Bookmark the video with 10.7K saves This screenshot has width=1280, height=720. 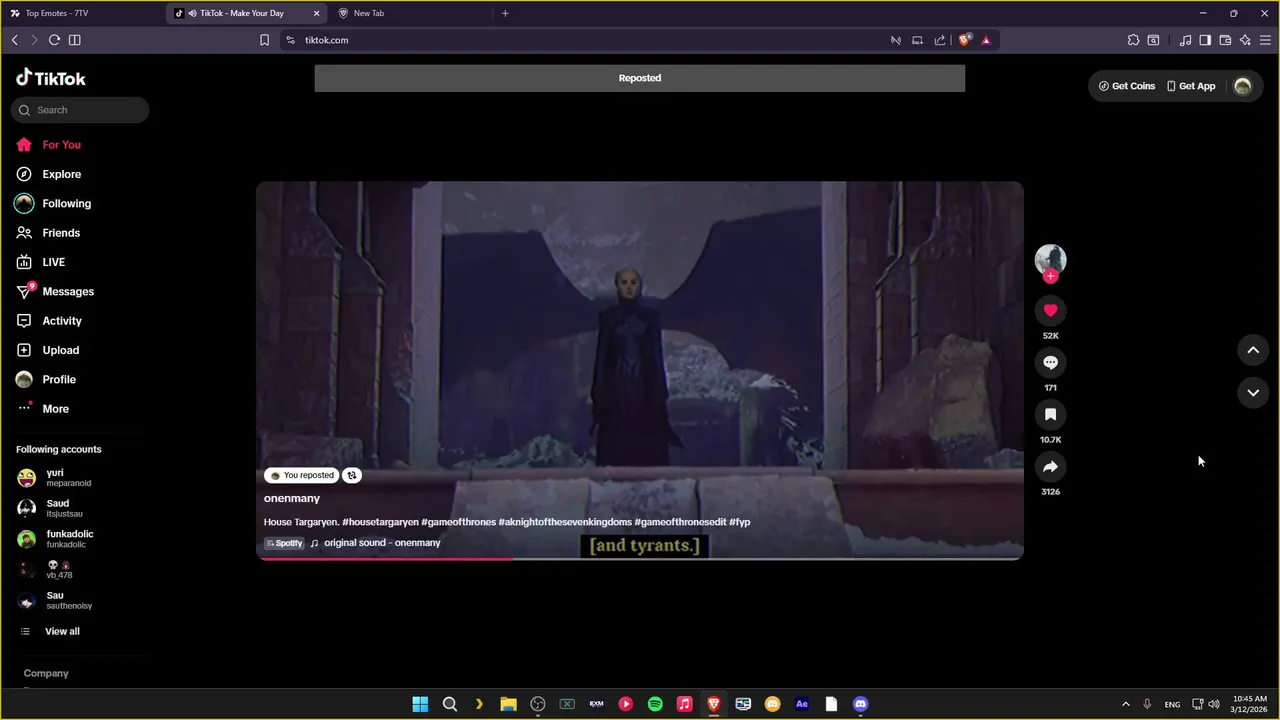(1050, 414)
